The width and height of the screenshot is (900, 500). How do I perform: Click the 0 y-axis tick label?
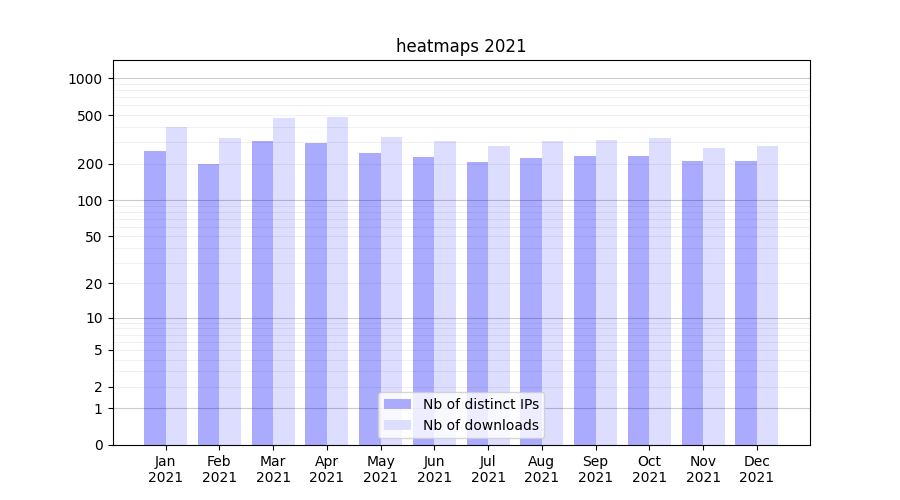click(x=98, y=445)
